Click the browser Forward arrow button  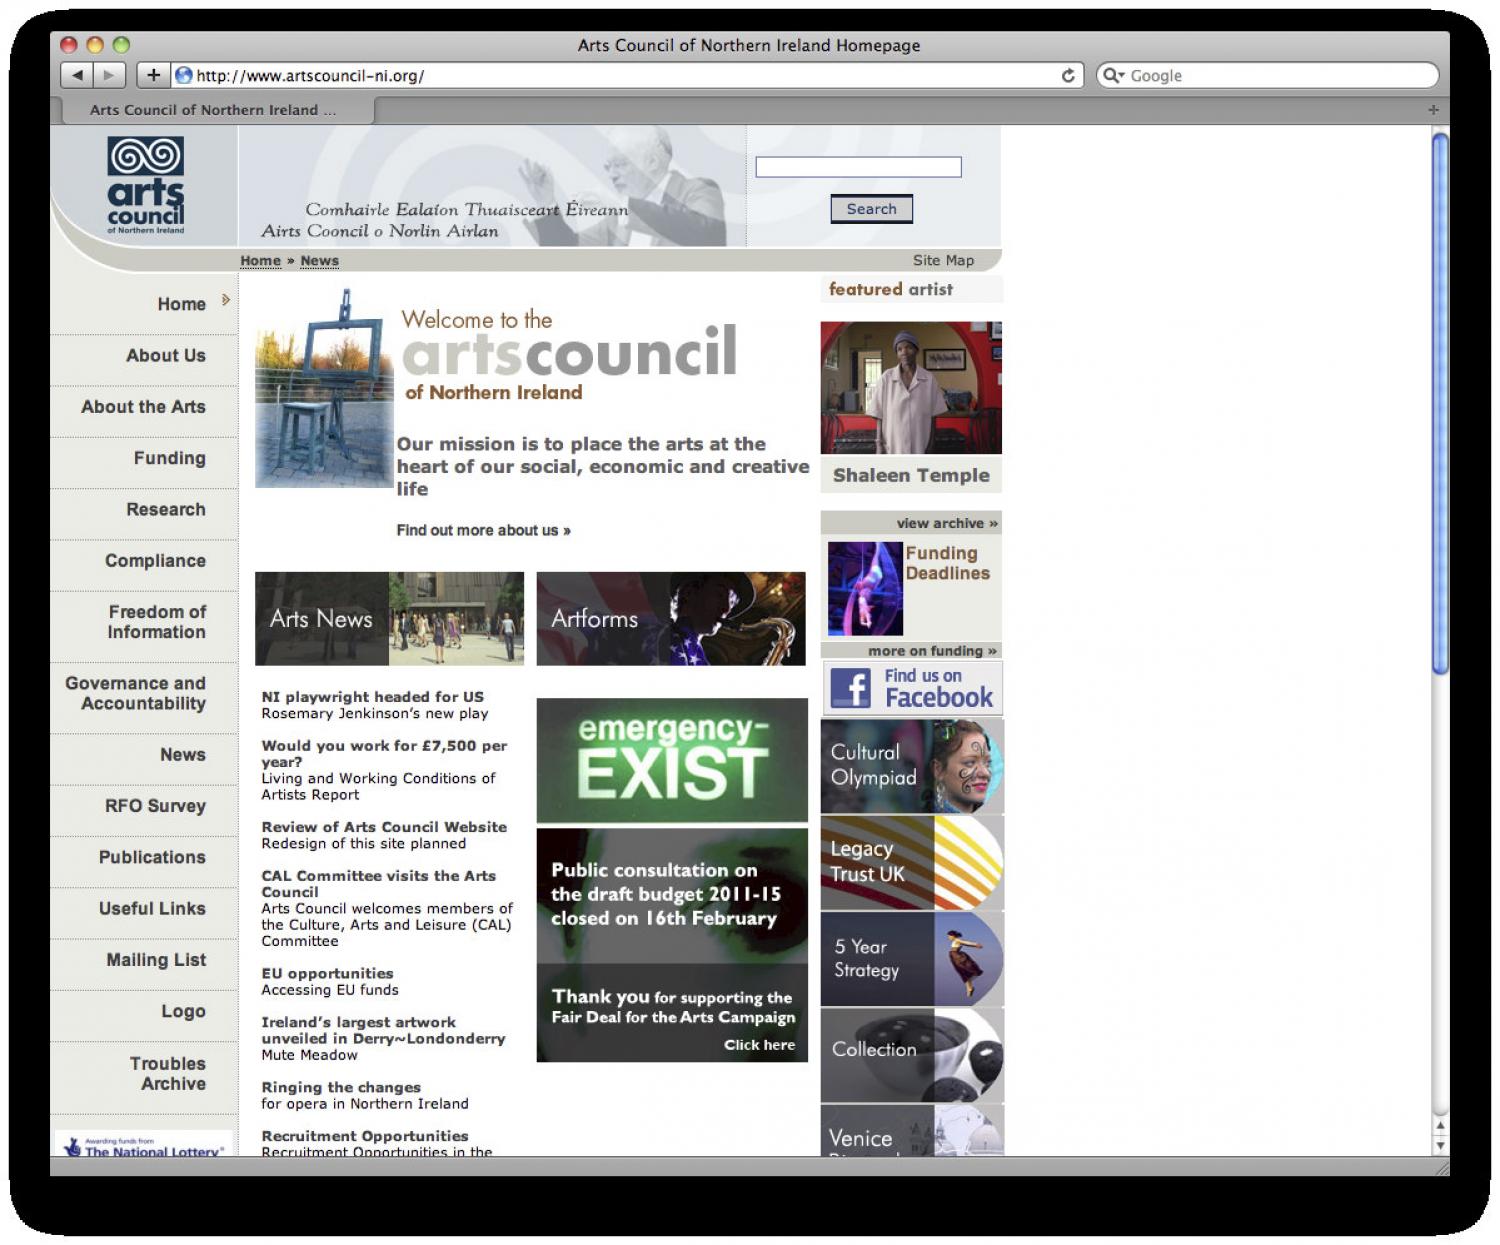click(109, 75)
